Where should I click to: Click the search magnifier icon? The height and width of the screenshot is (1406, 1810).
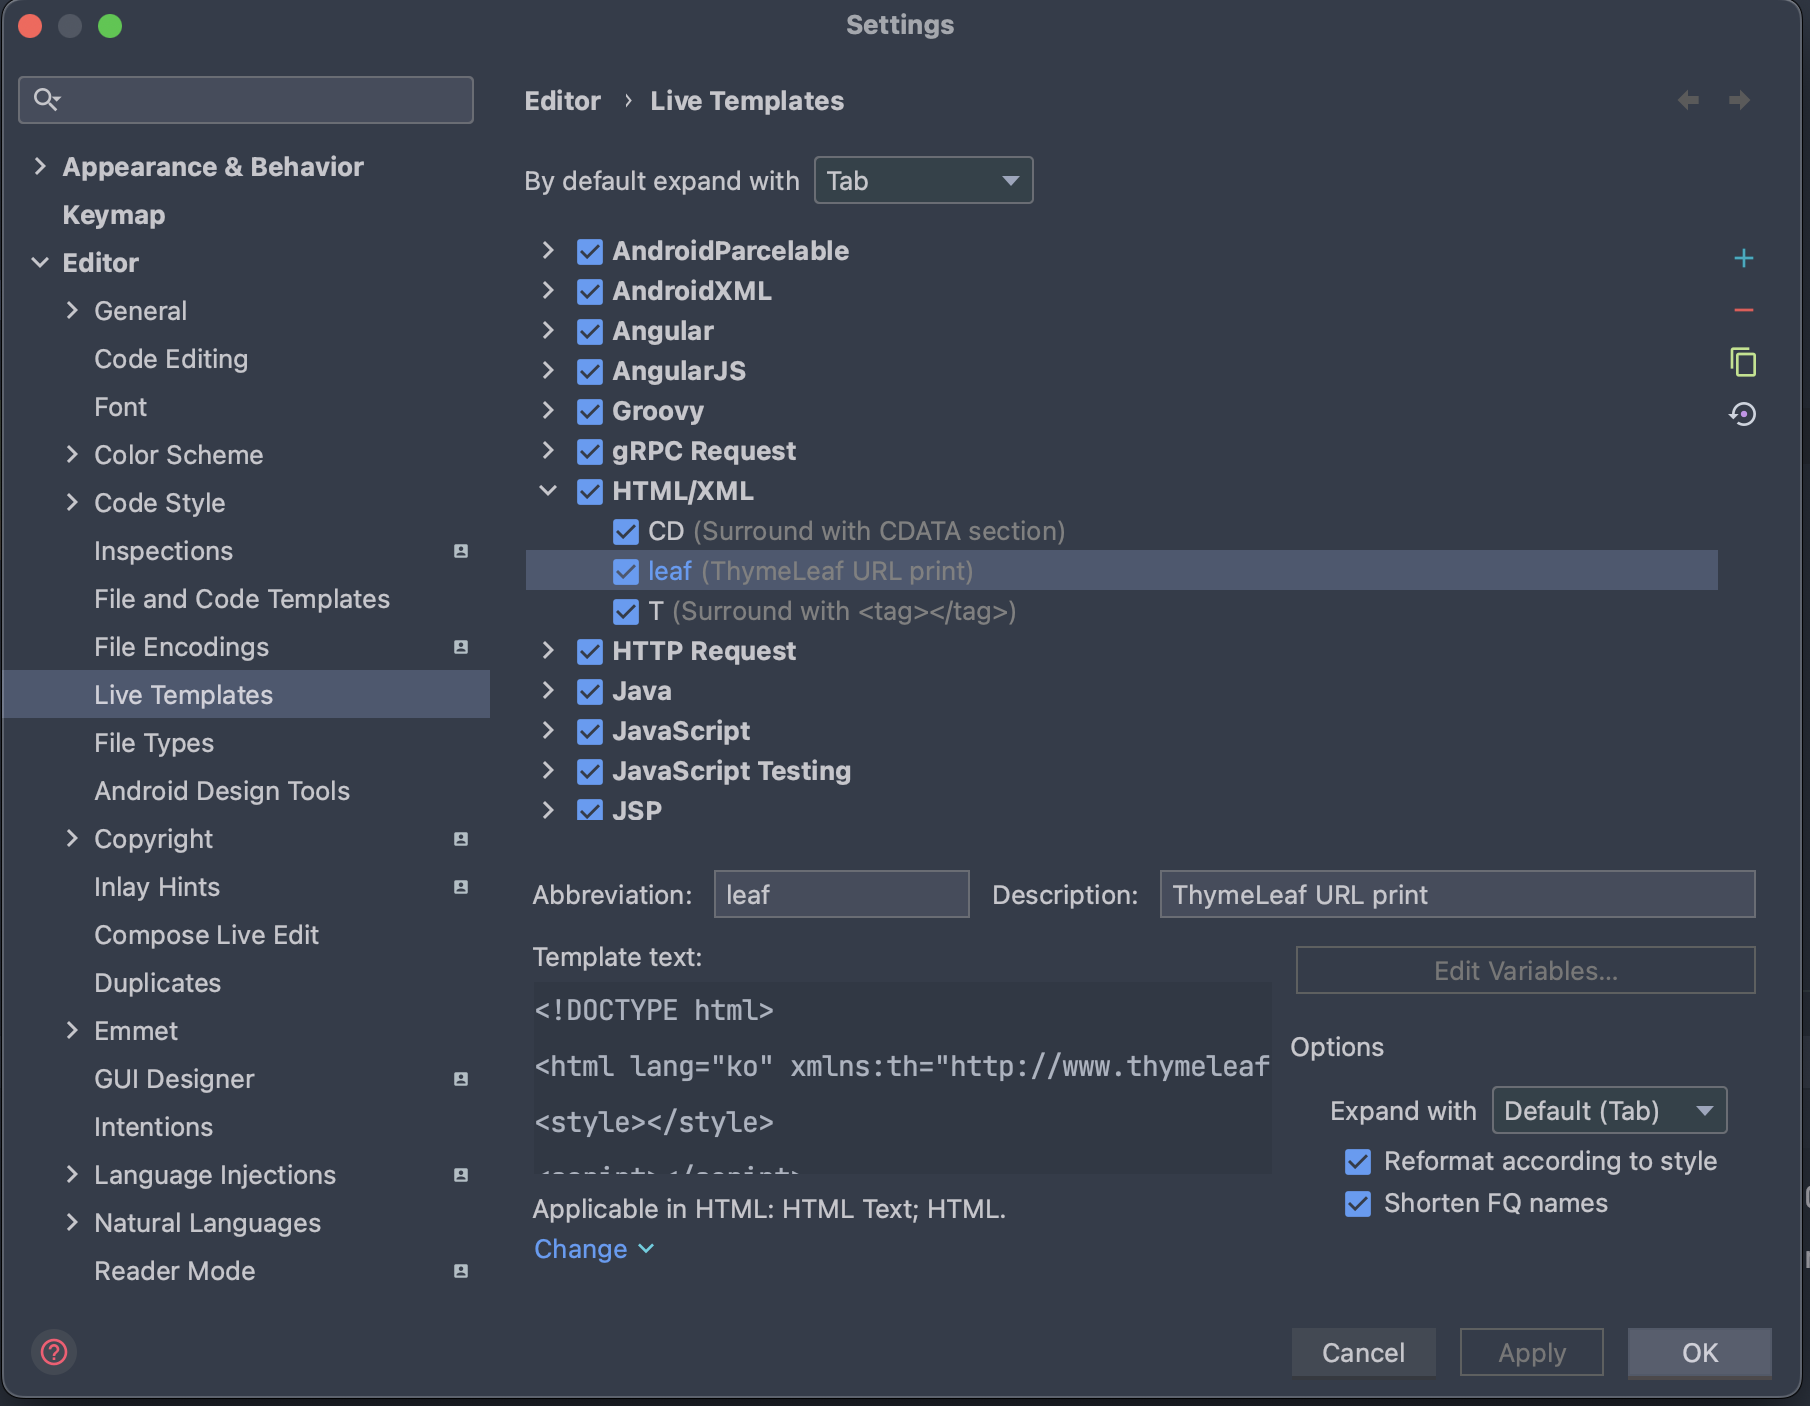coord(47,99)
